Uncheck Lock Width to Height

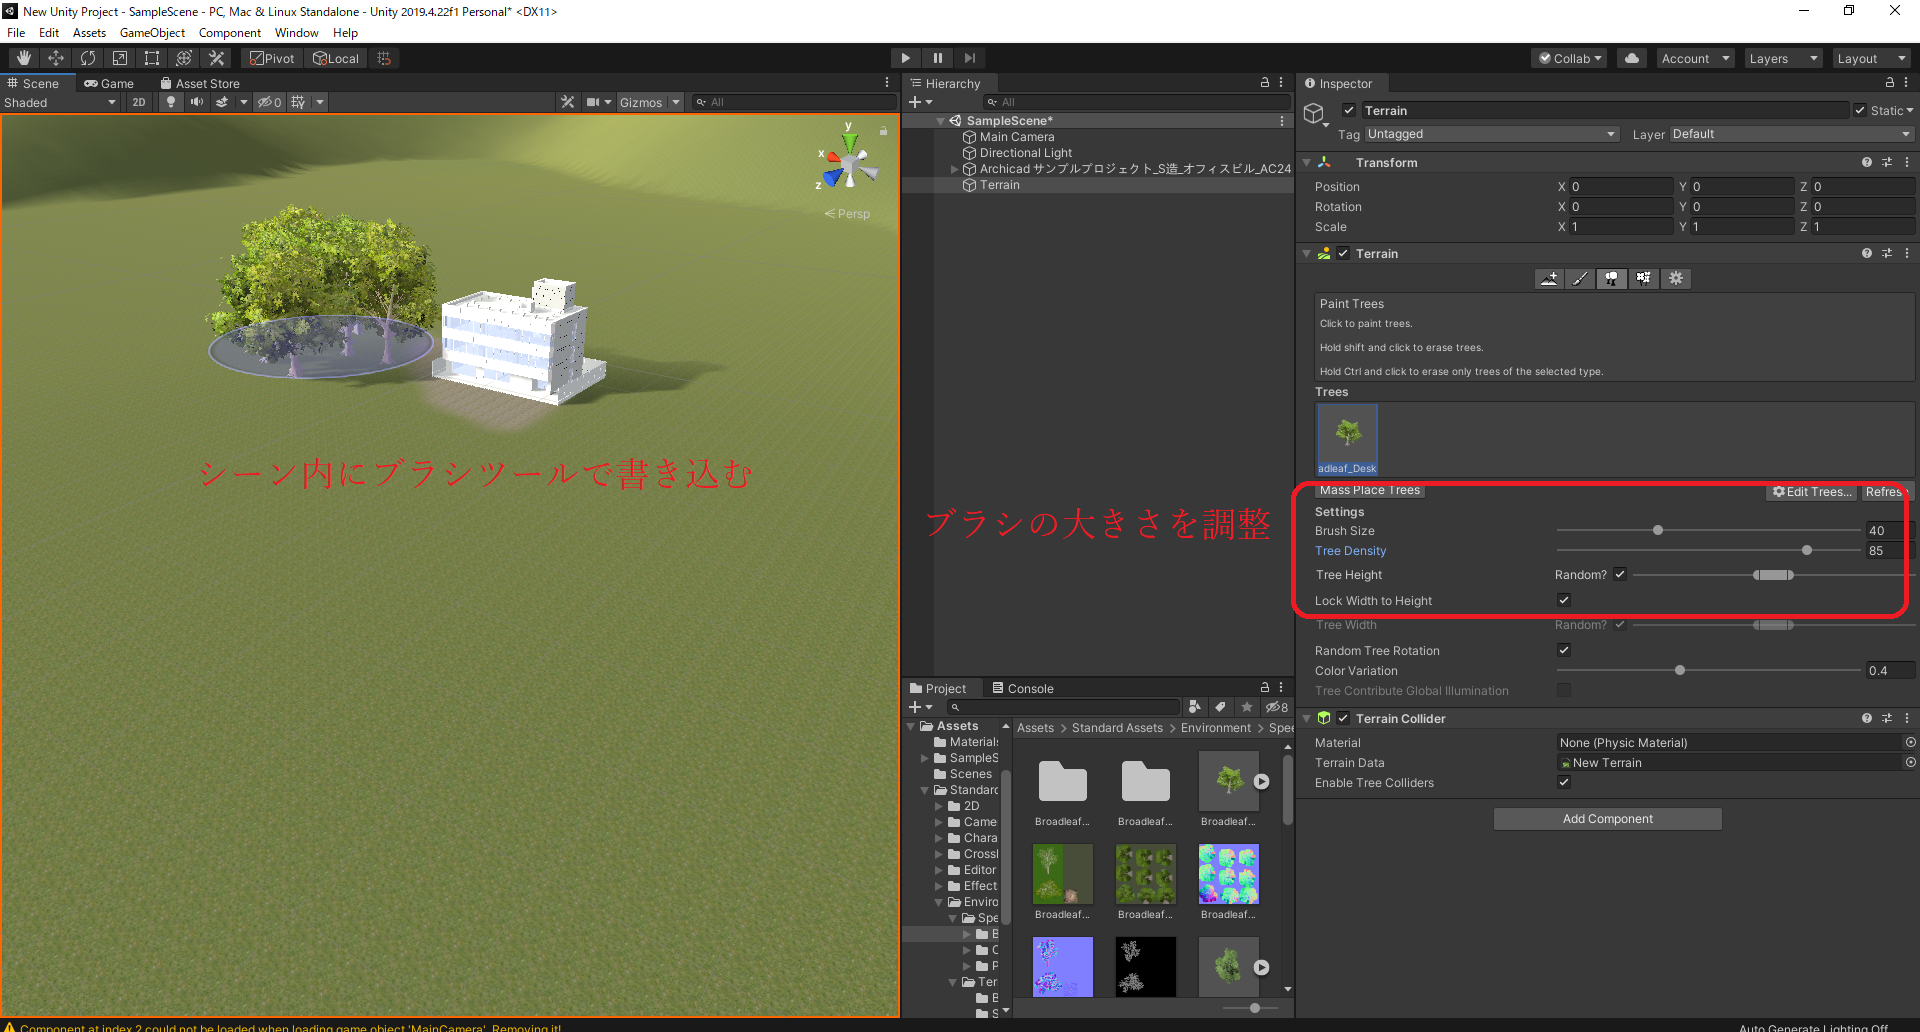click(1564, 600)
